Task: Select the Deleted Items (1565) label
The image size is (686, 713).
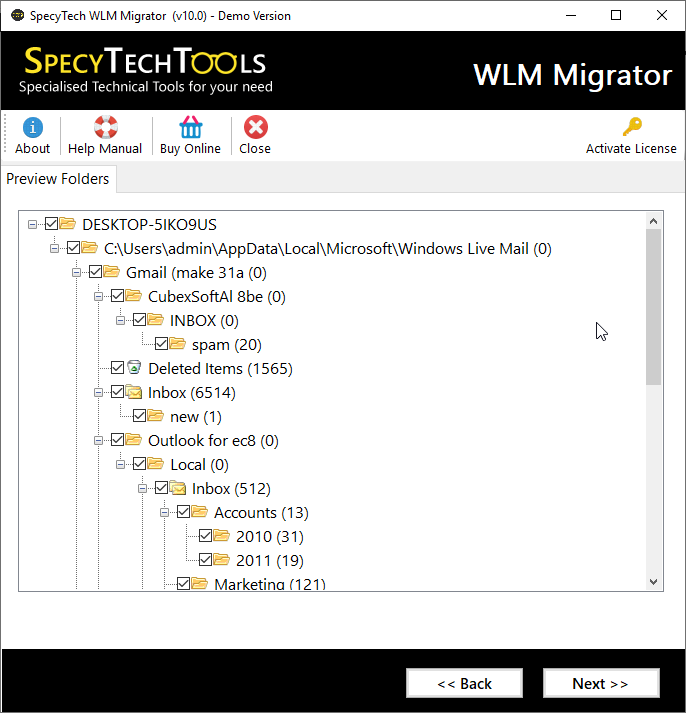Action: pyautogui.click(x=220, y=368)
